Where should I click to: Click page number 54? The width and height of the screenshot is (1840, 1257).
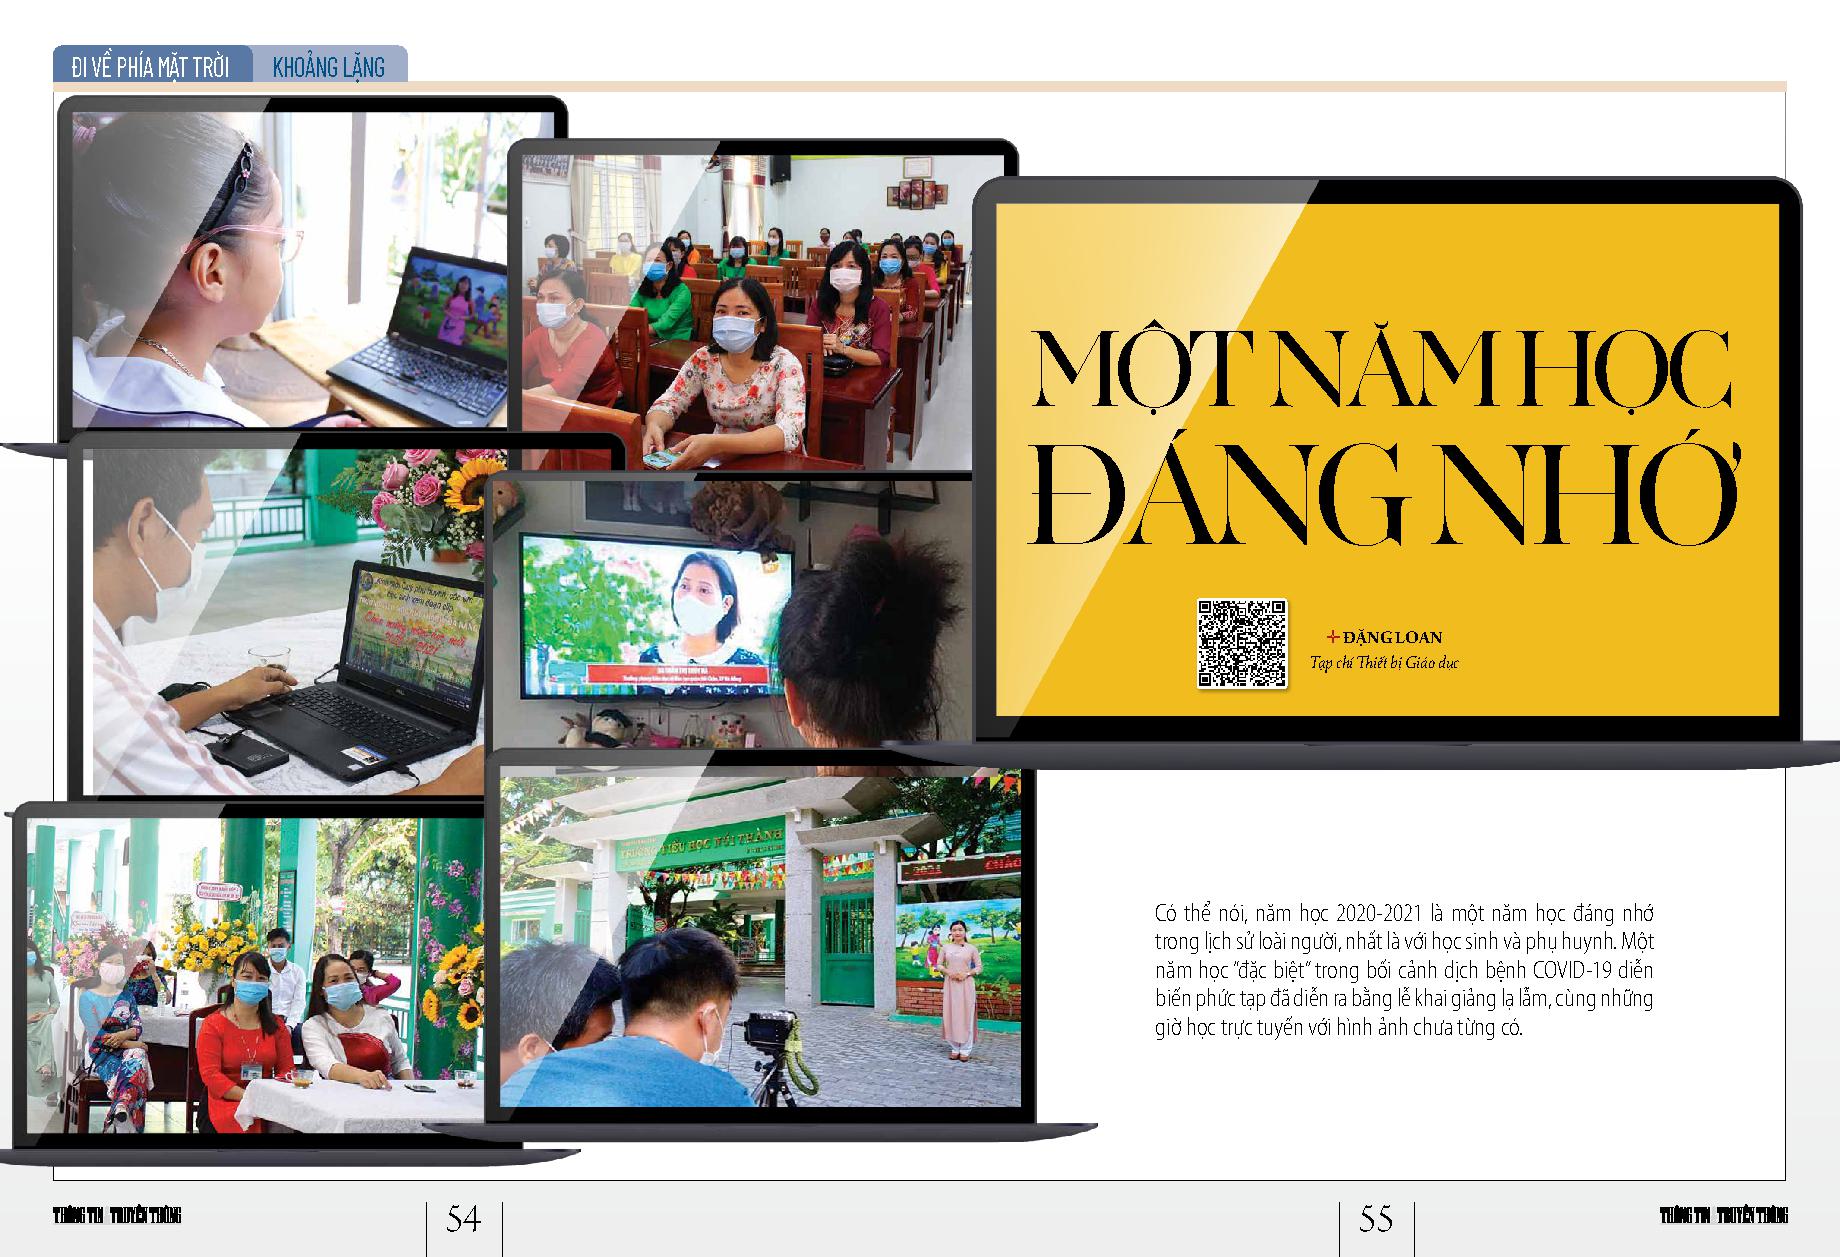(x=464, y=1219)
